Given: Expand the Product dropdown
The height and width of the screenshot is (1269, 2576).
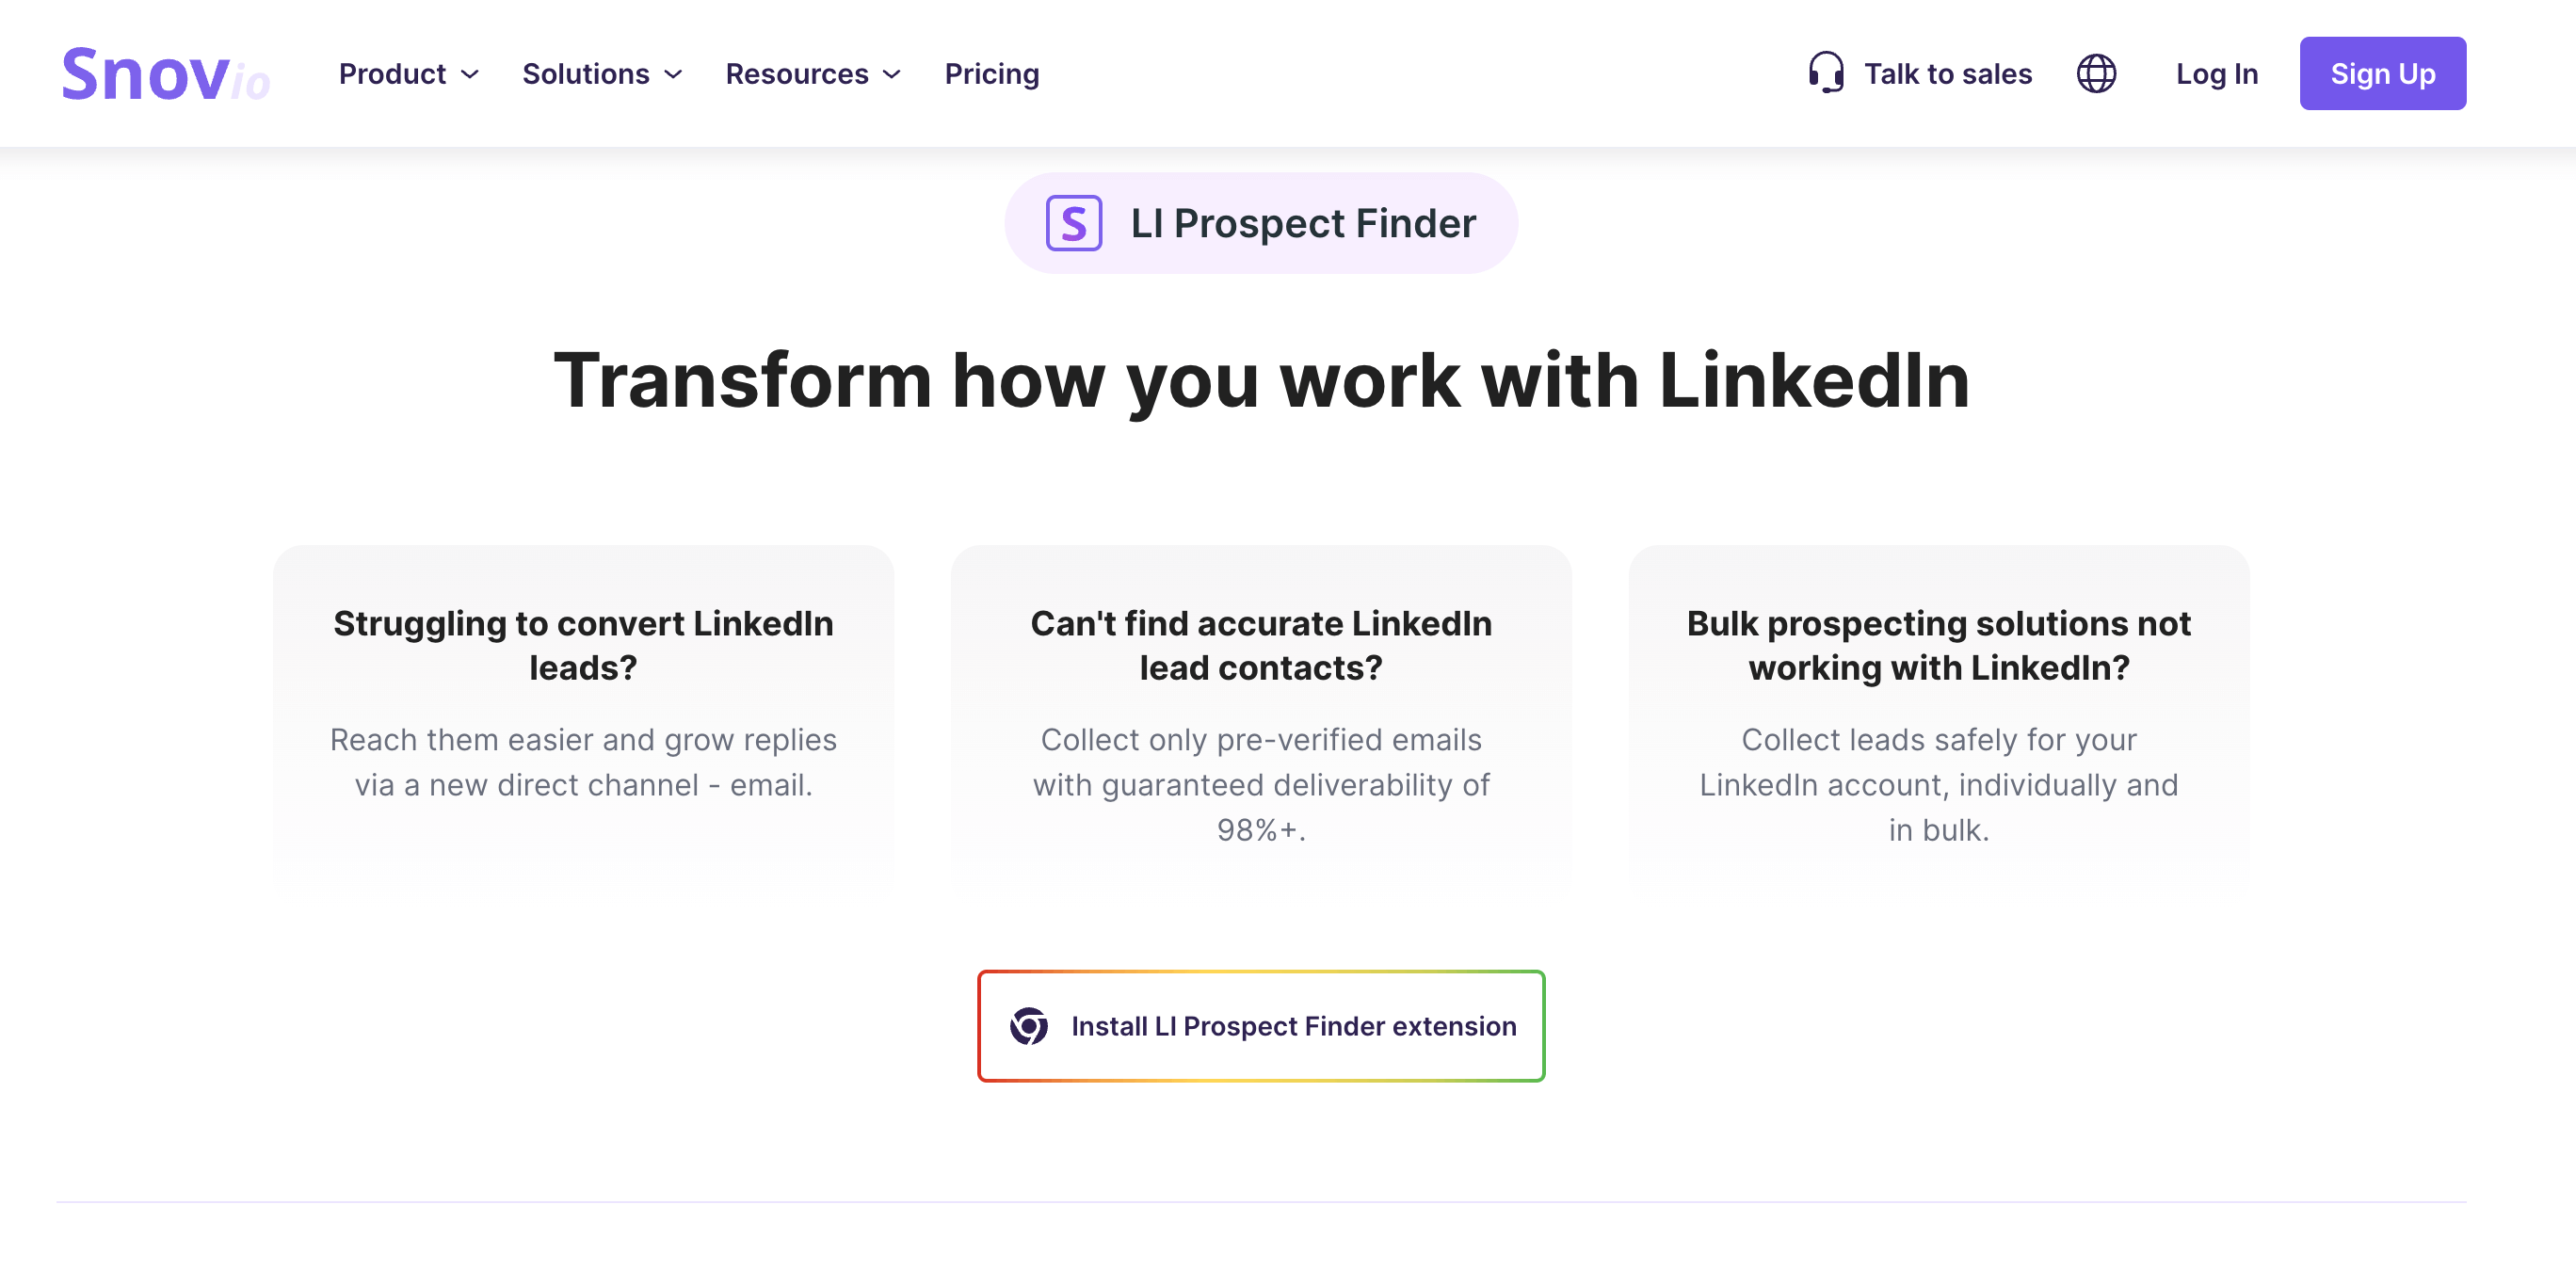Looking at the screenshot, I should tap(408, 73).
